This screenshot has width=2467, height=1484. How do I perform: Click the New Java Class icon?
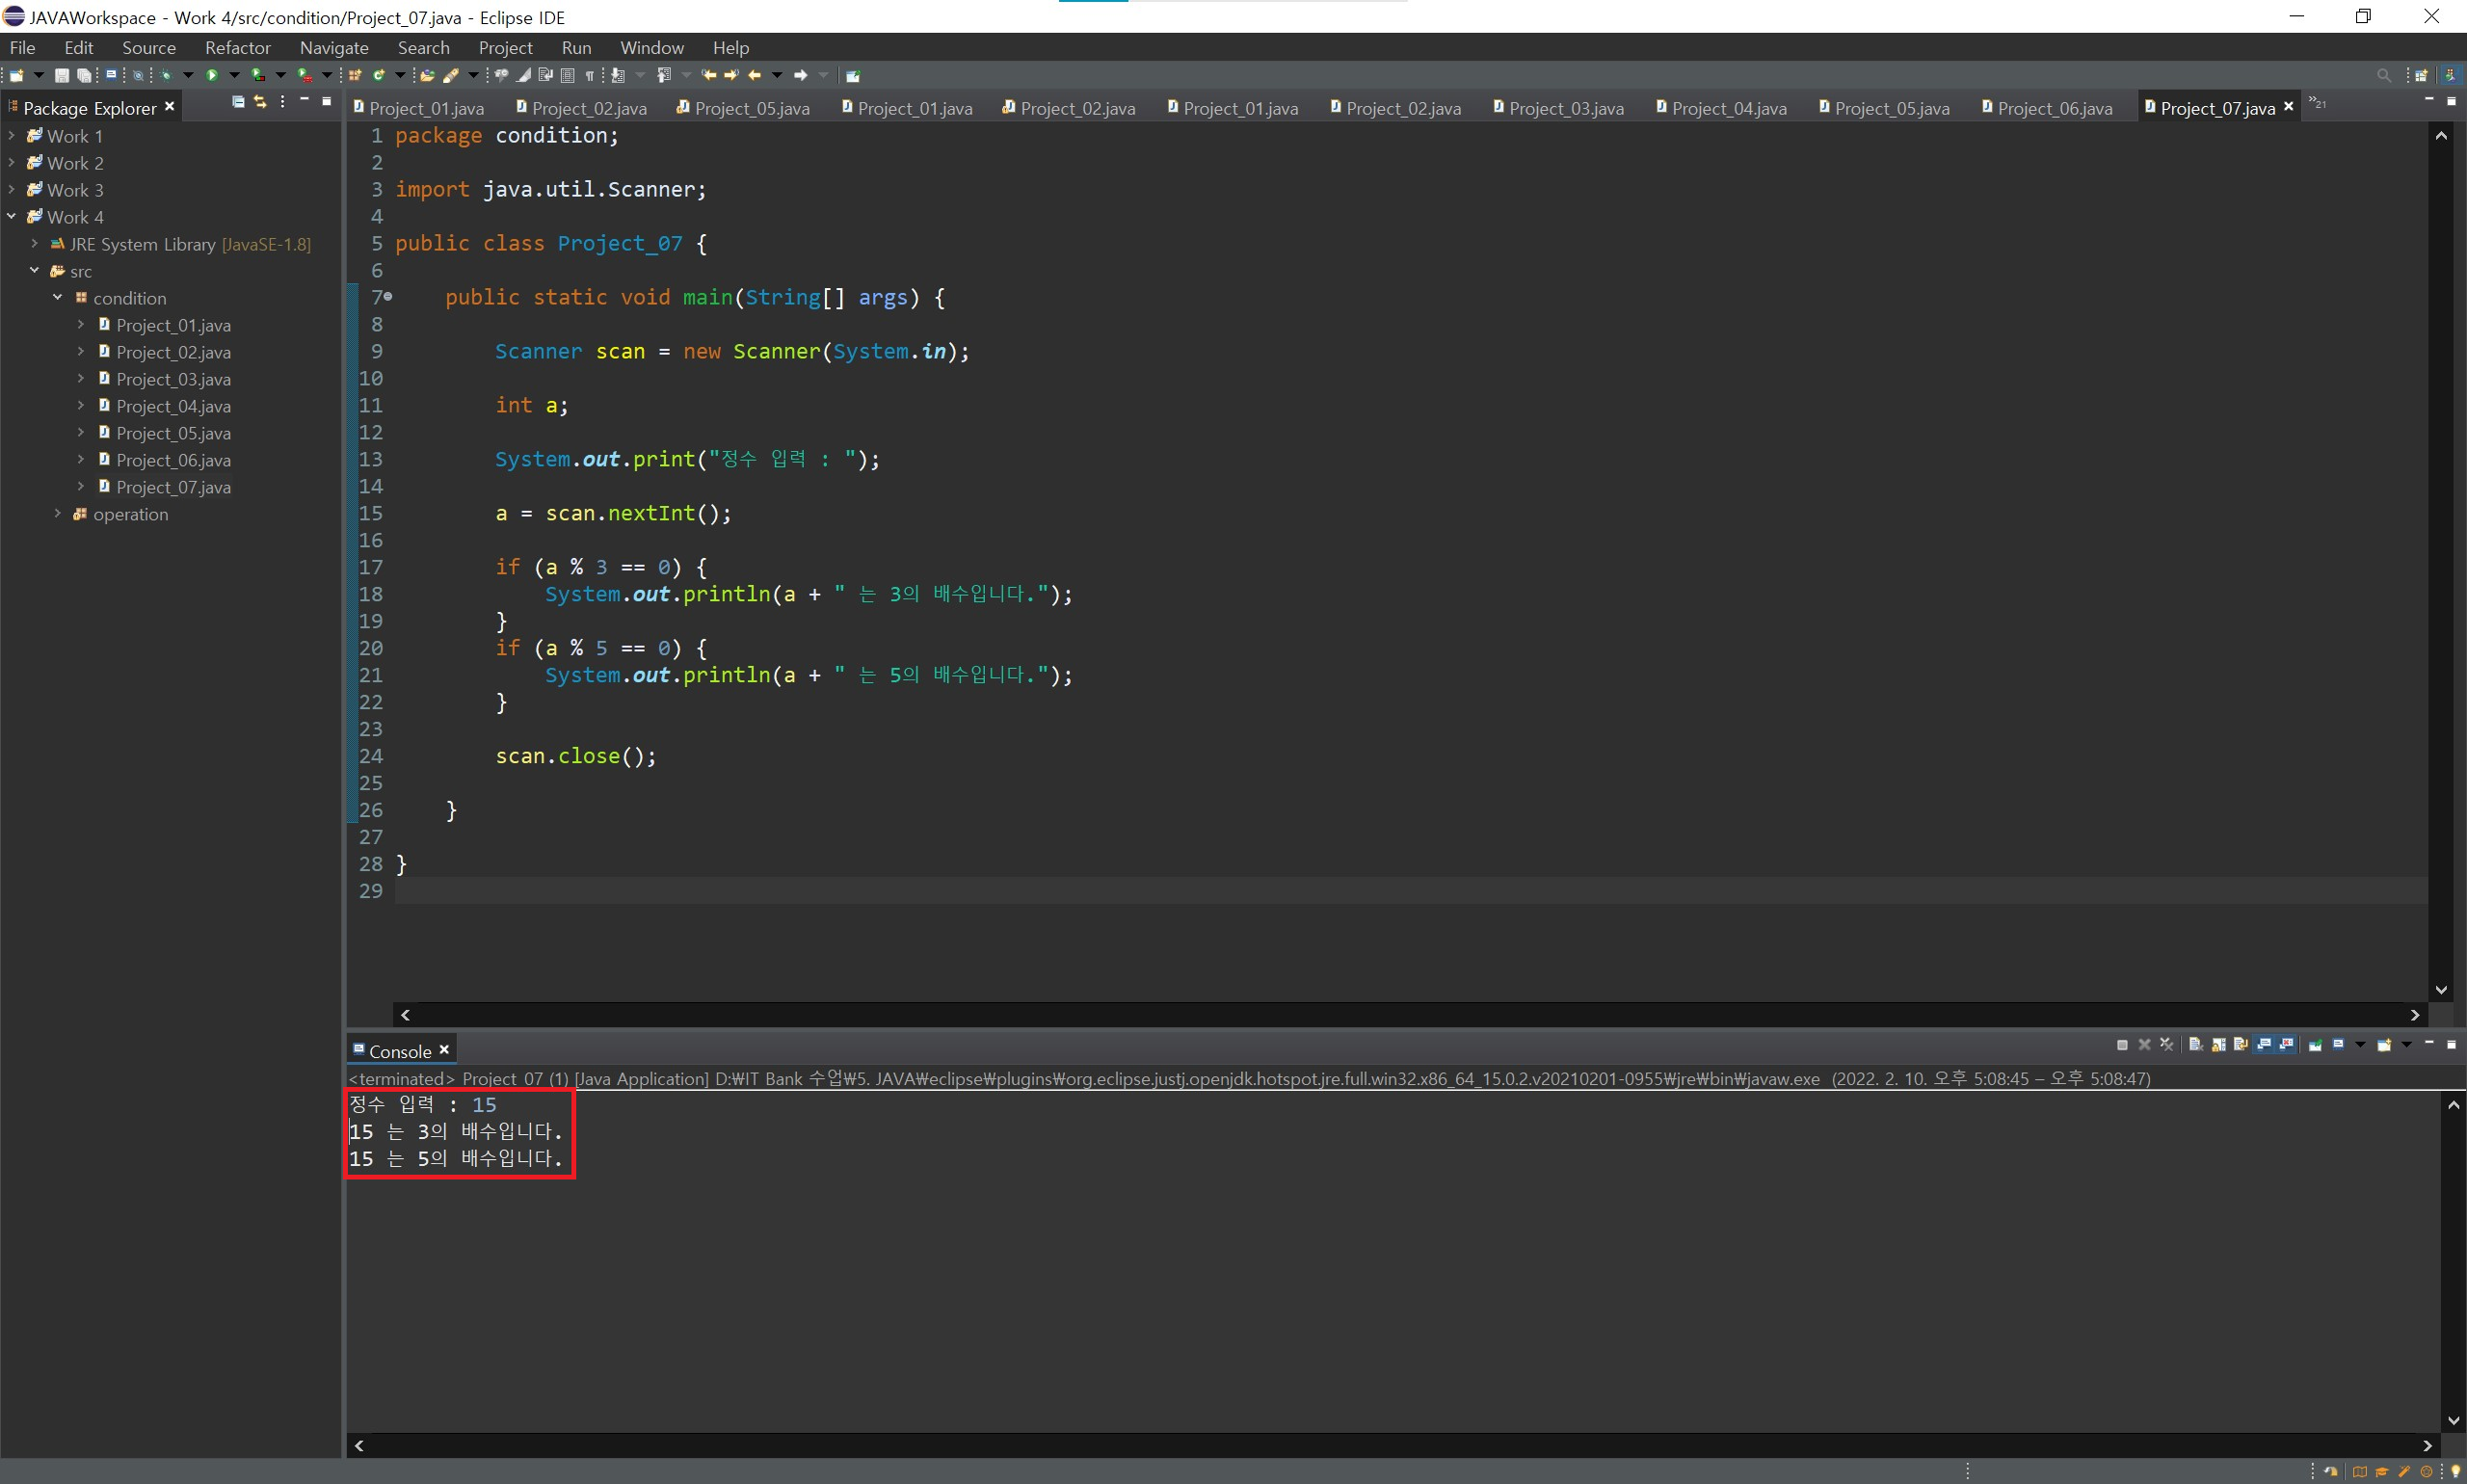click(380, 75)
